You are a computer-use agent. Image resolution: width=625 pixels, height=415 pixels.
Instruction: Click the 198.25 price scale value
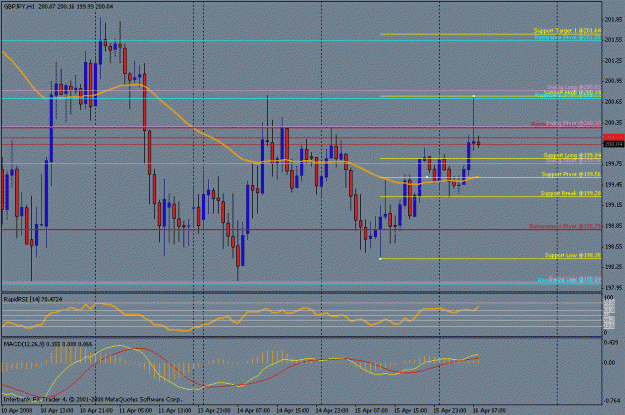tap(613, 267)
